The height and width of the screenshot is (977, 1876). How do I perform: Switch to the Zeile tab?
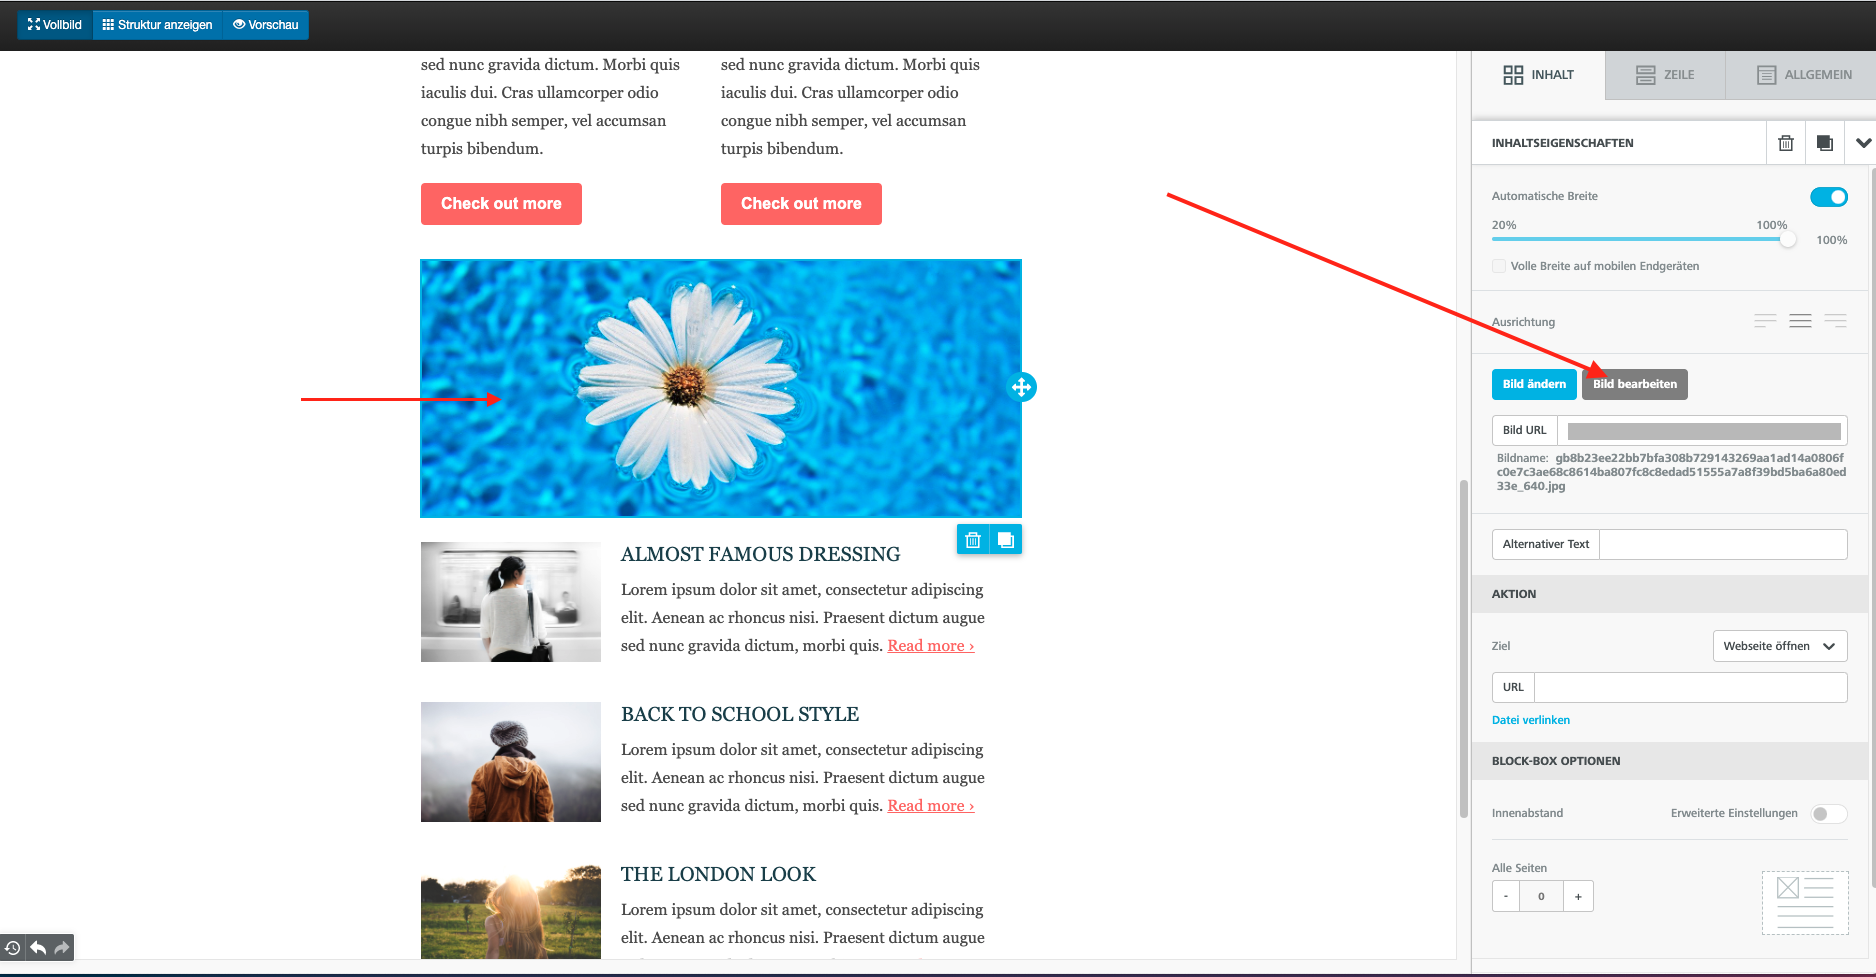pyautogui.click(x=1665, y=75)
